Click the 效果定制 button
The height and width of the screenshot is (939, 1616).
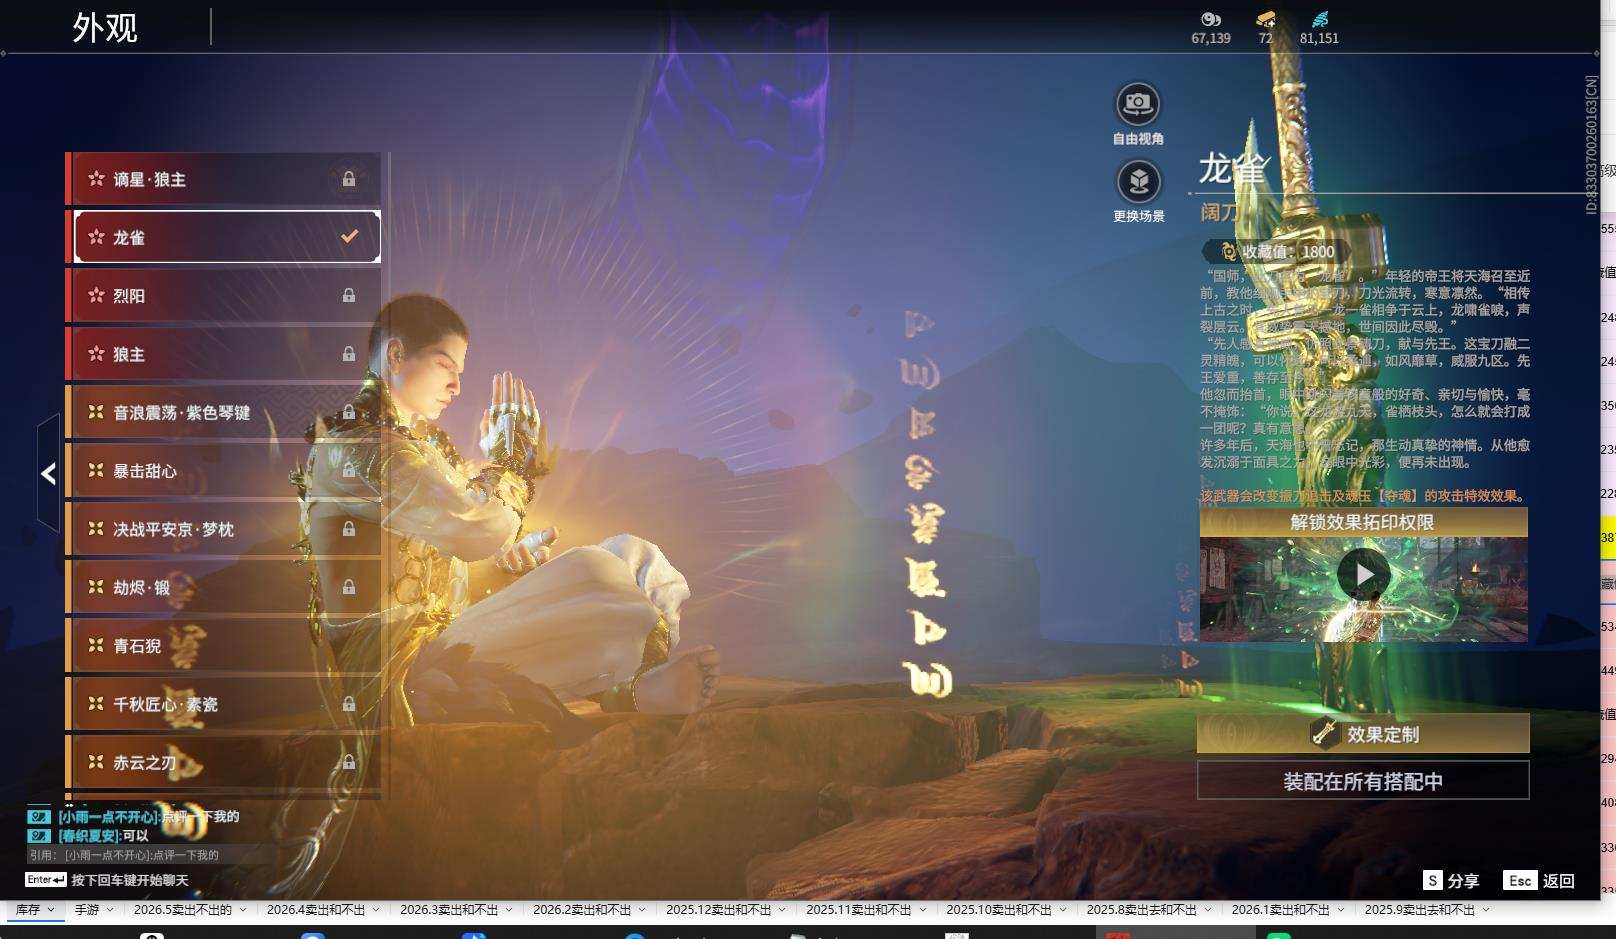pos(1363,733)
